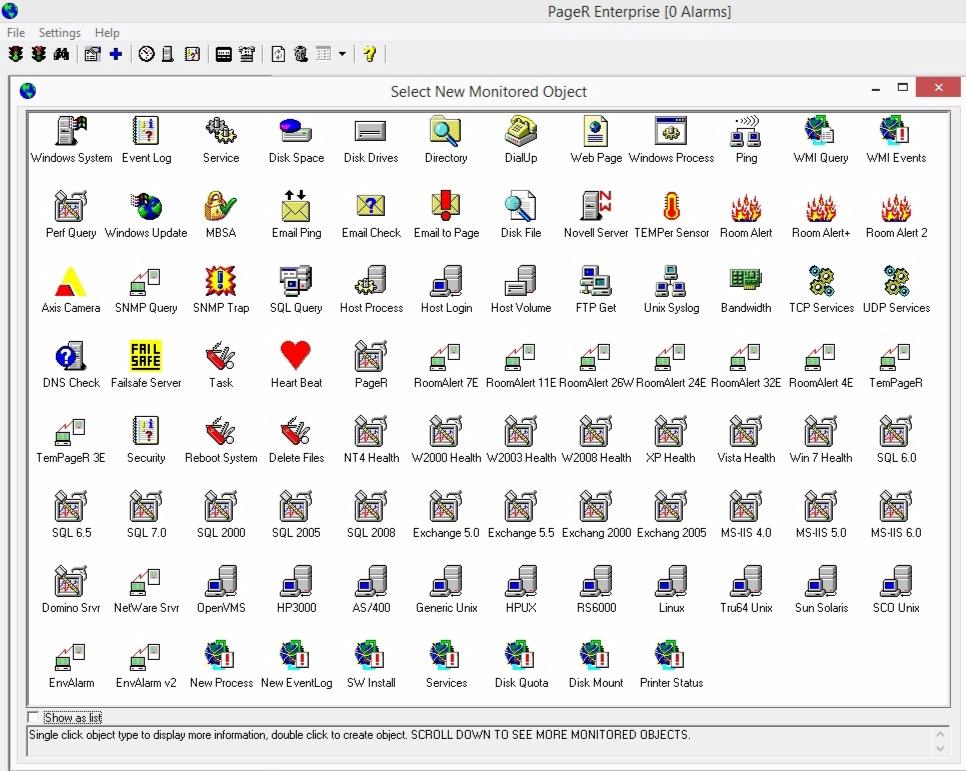Viewport: 966px width, 771px height.
Task: Select the Windows System object icon
Action: [x=71, y=131]
